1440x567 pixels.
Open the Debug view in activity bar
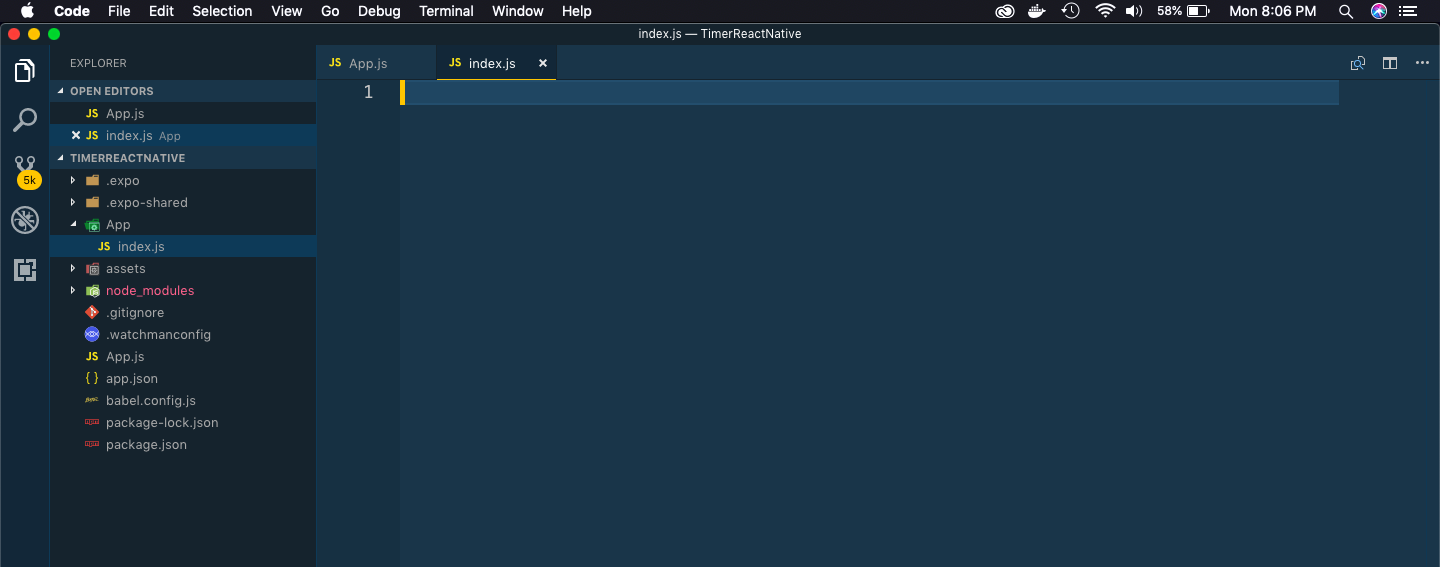point(25,220)
